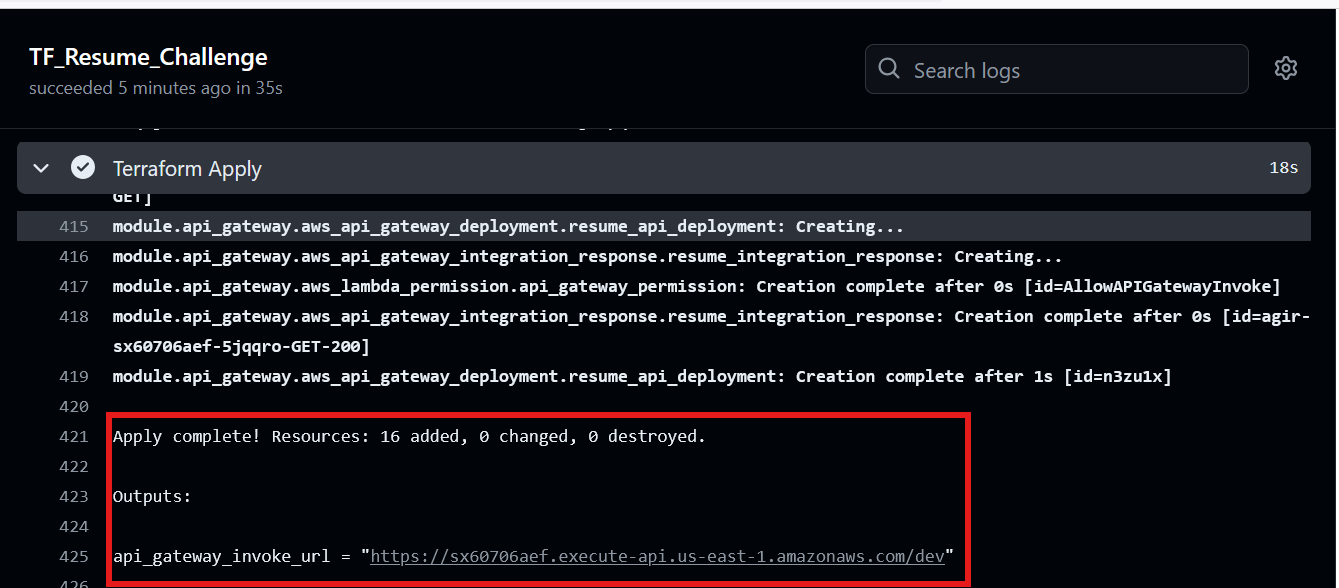Screen dimensions: 1339x588
Task: Click the "Apply complete! Resources" log line
Action: (x=409, y=437)
